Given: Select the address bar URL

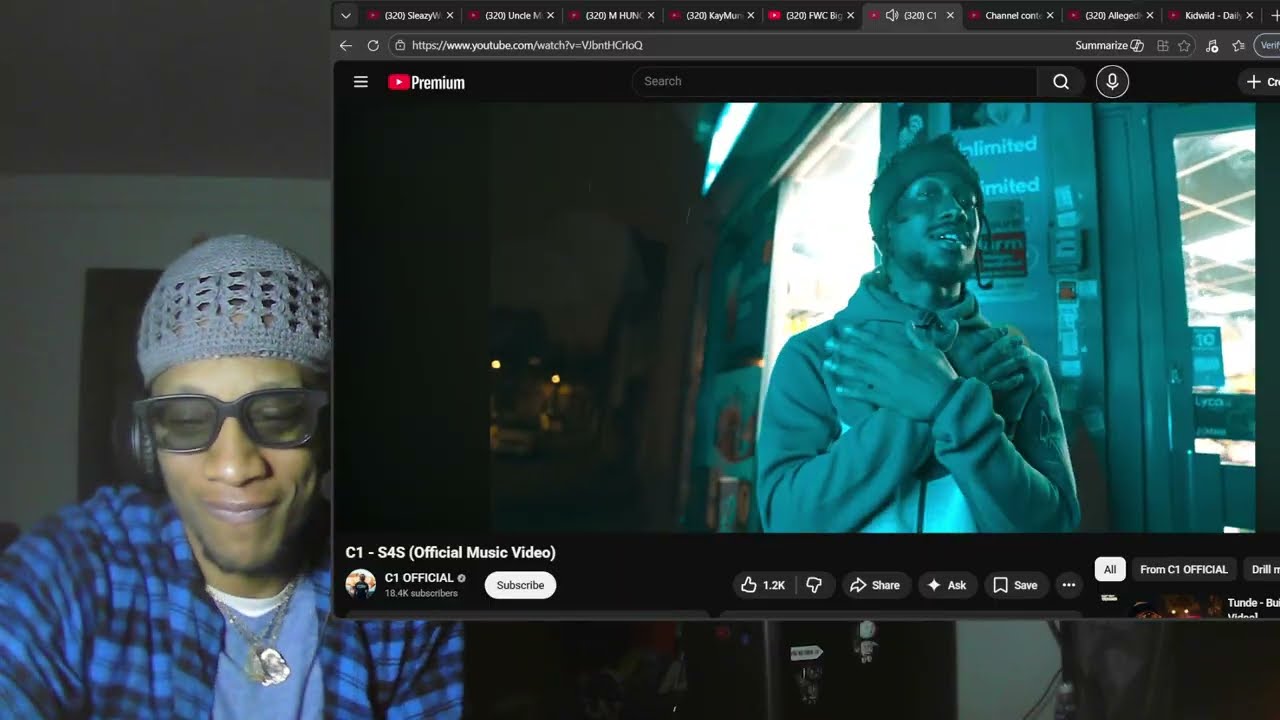Looking at the screenshot, I should 527,45.
